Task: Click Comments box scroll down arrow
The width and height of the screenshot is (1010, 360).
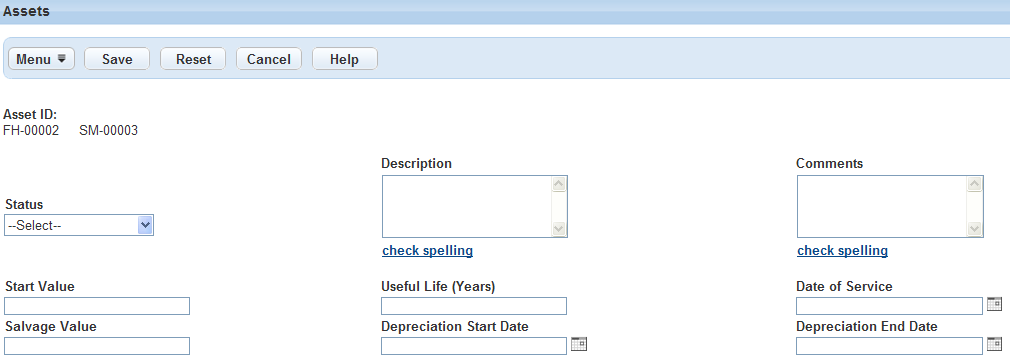Action: [x=975, y=229]
